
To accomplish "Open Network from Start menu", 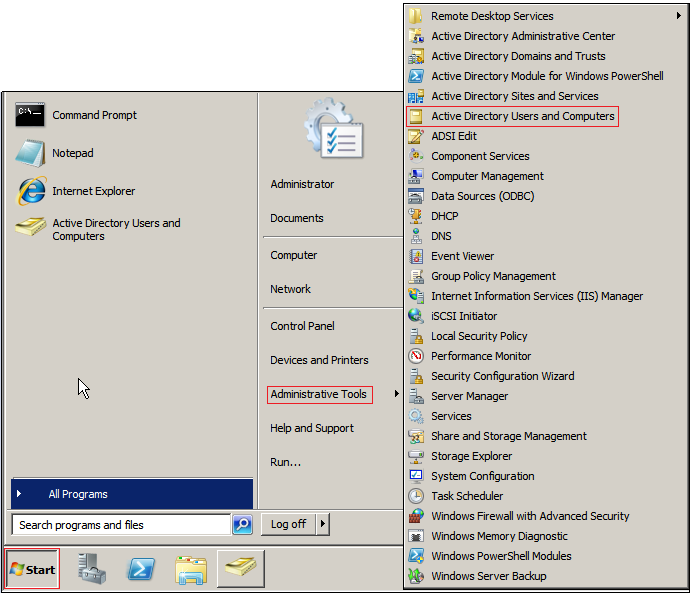I will click(x=290, y=289).
